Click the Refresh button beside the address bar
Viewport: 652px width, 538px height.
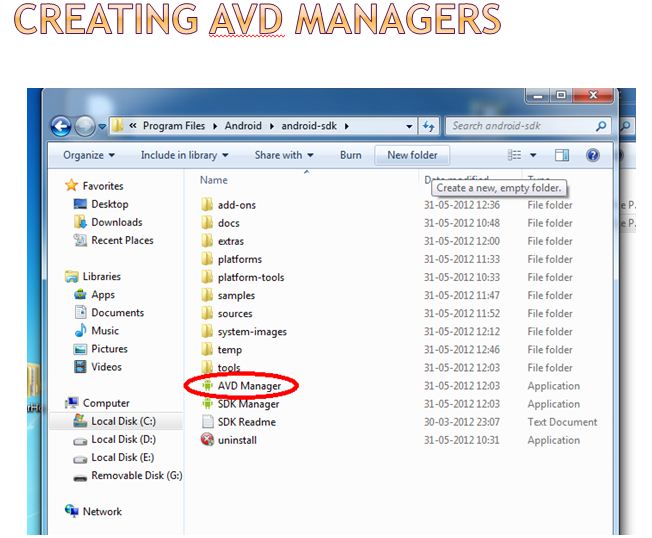429,126
